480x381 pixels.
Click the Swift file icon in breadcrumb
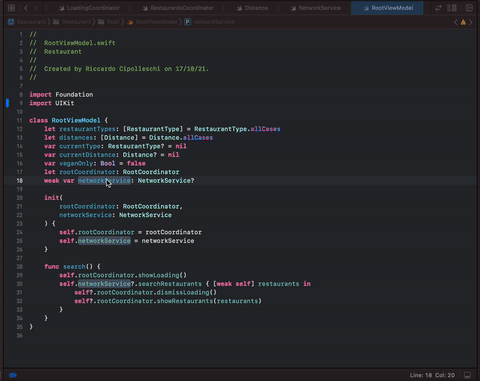tap(130, 22)
